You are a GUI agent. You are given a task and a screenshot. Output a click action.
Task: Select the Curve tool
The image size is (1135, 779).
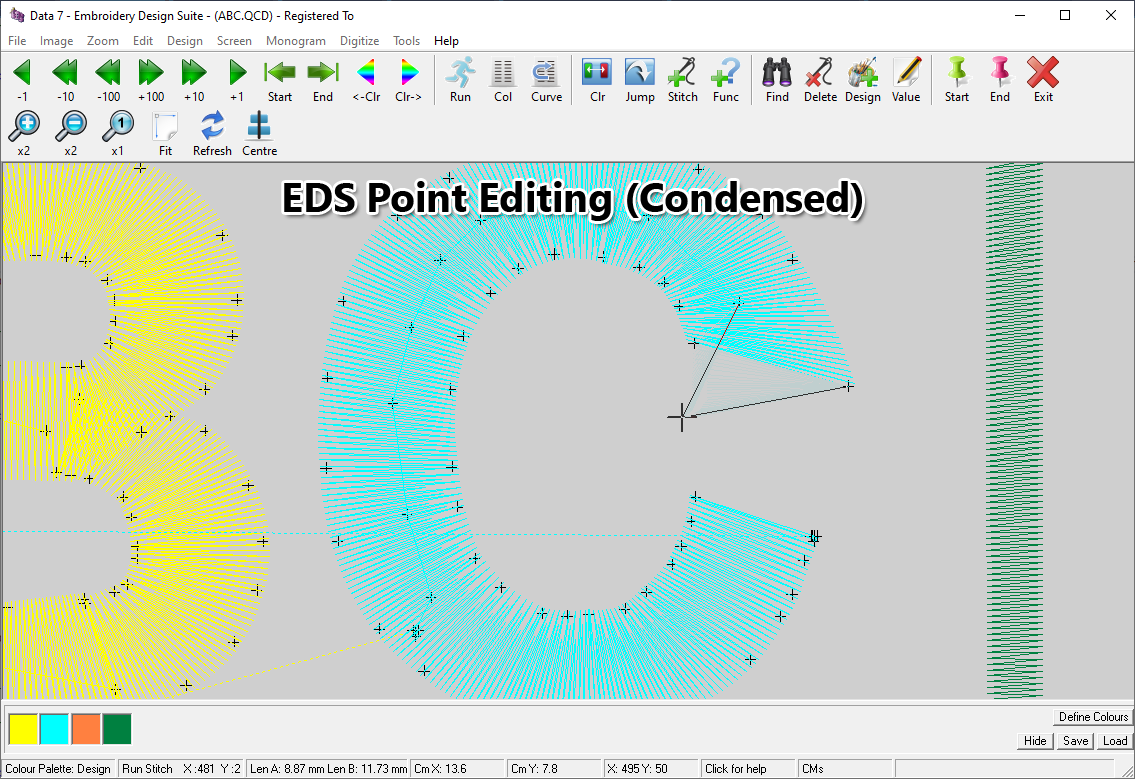point(546,80)
